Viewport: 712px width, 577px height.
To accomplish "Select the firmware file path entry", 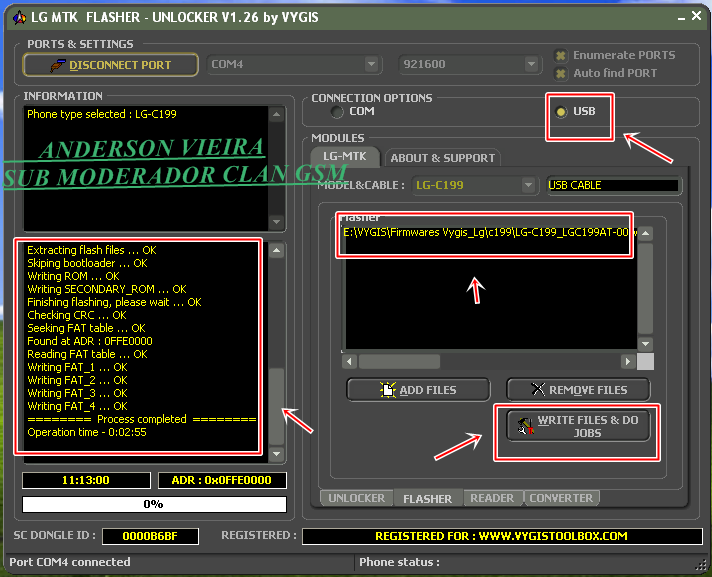I will 490,232.
